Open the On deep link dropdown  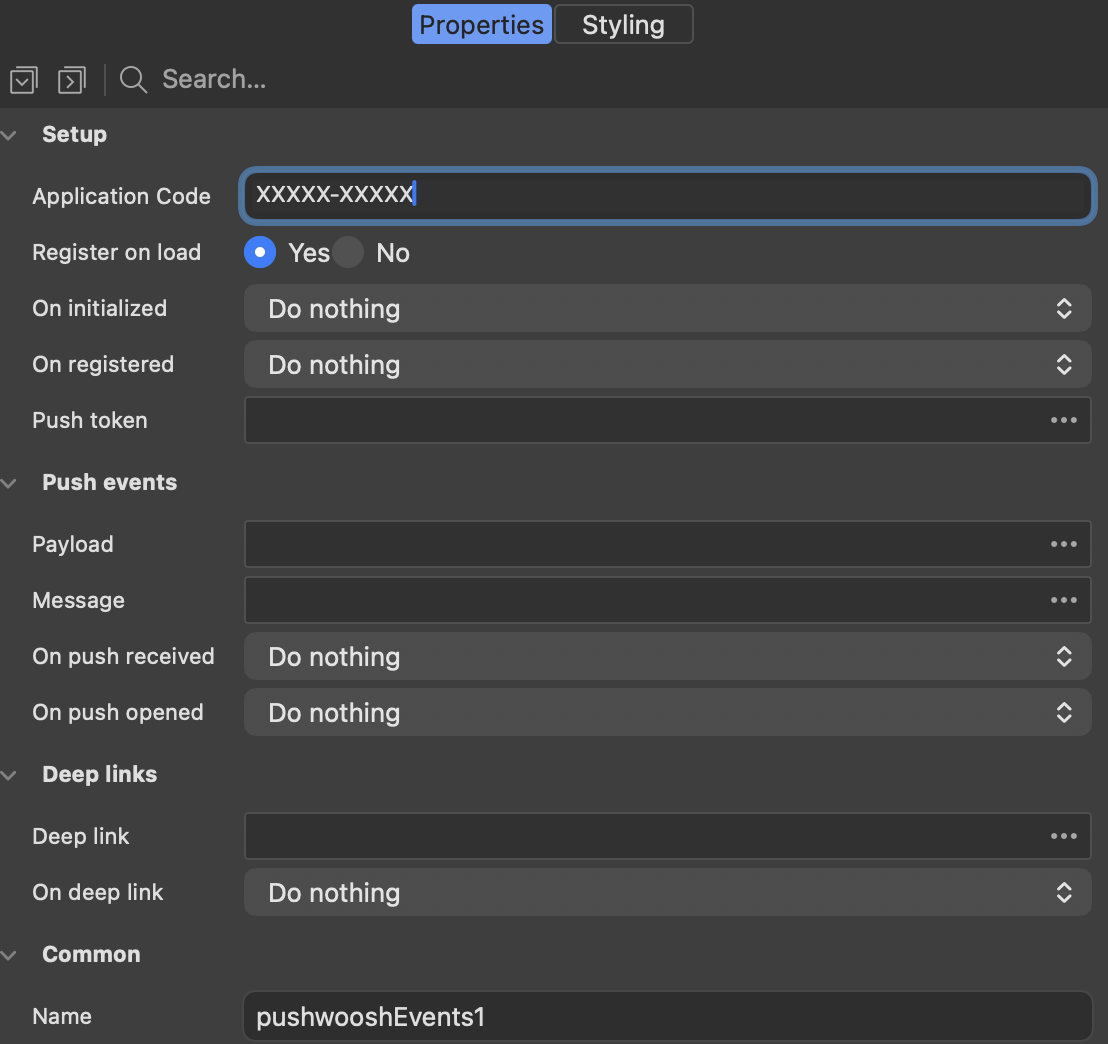[x=668, y=892]
